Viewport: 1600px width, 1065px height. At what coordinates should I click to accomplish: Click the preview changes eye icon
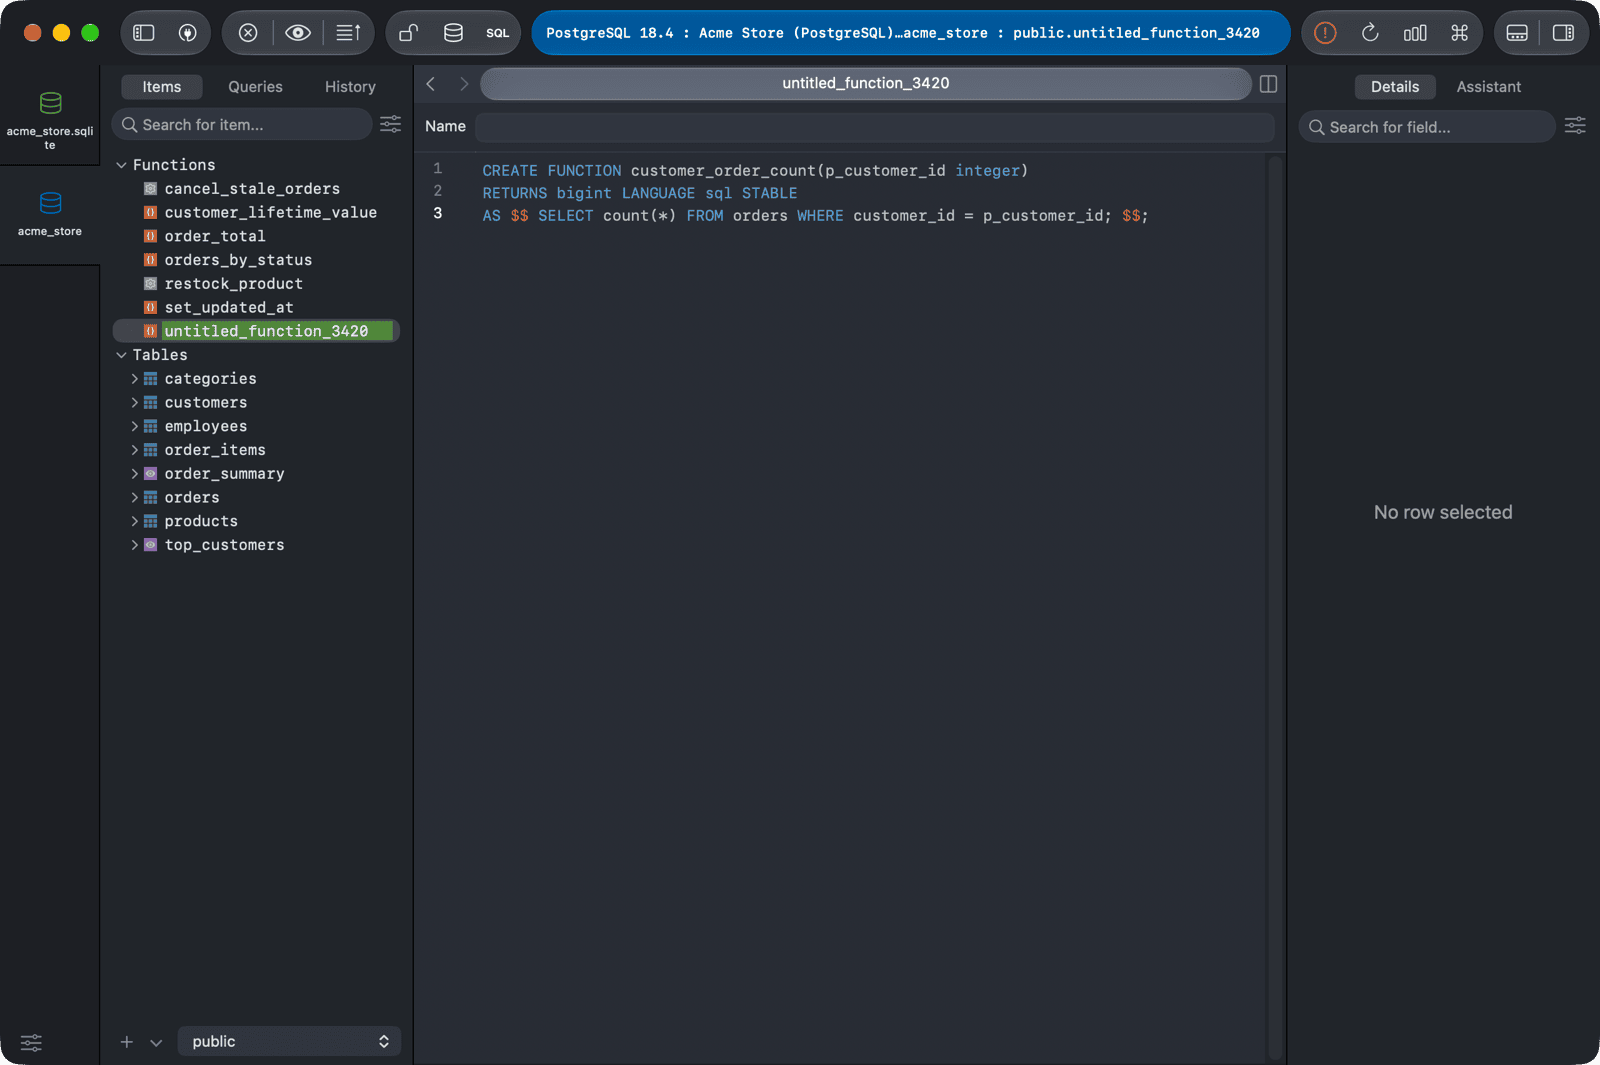tap(297, 33)
